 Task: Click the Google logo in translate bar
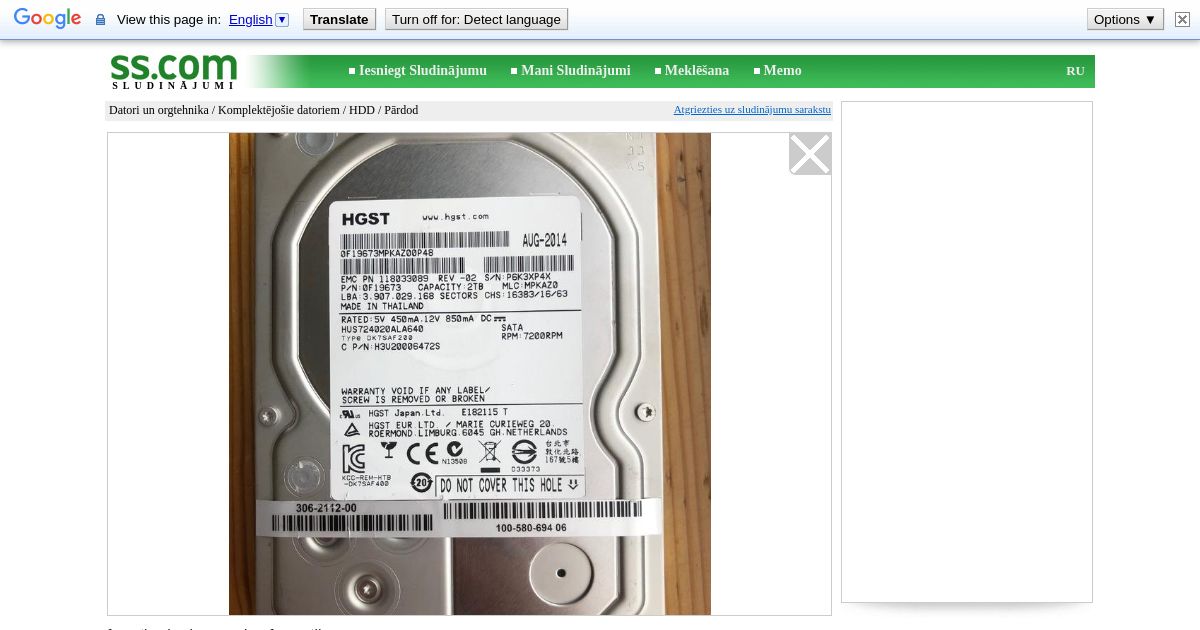pyautogui.click(x=47, y=19)
